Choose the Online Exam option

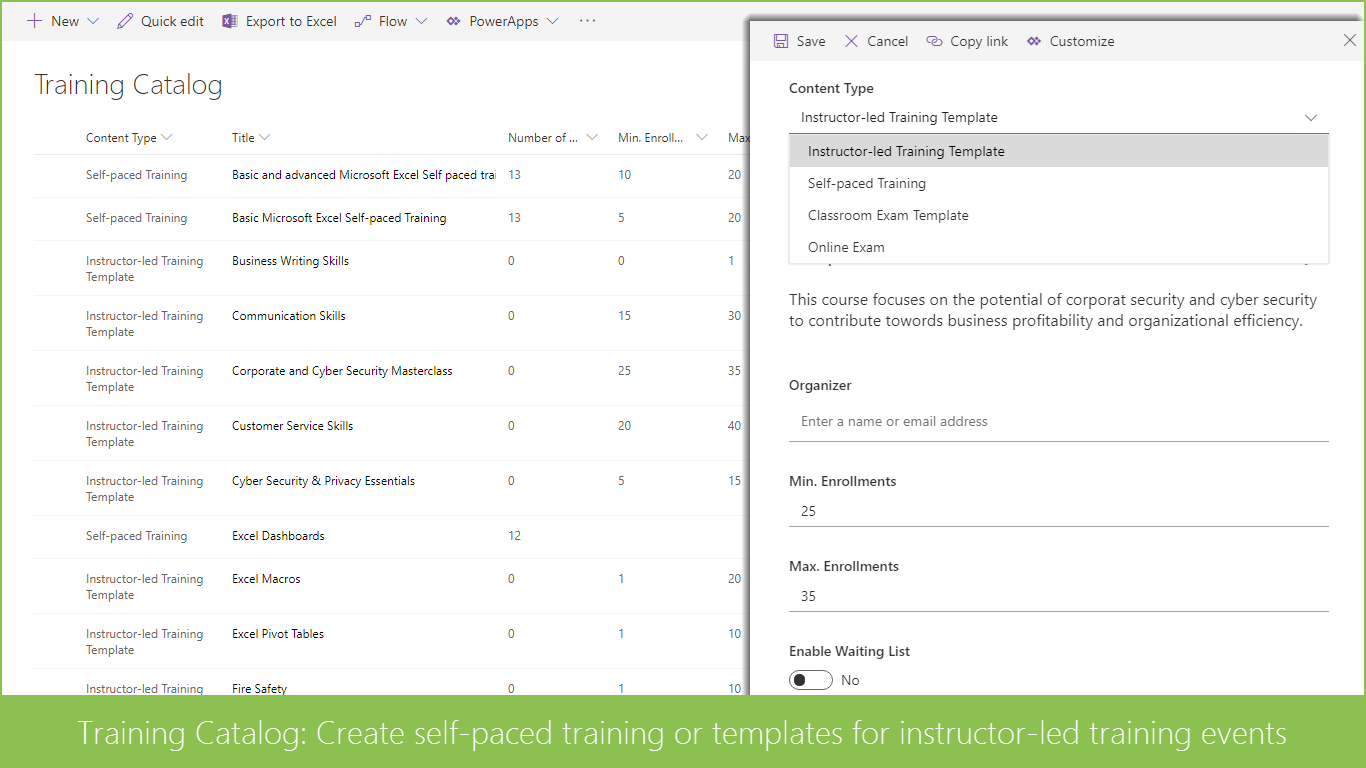coord(846,247)
